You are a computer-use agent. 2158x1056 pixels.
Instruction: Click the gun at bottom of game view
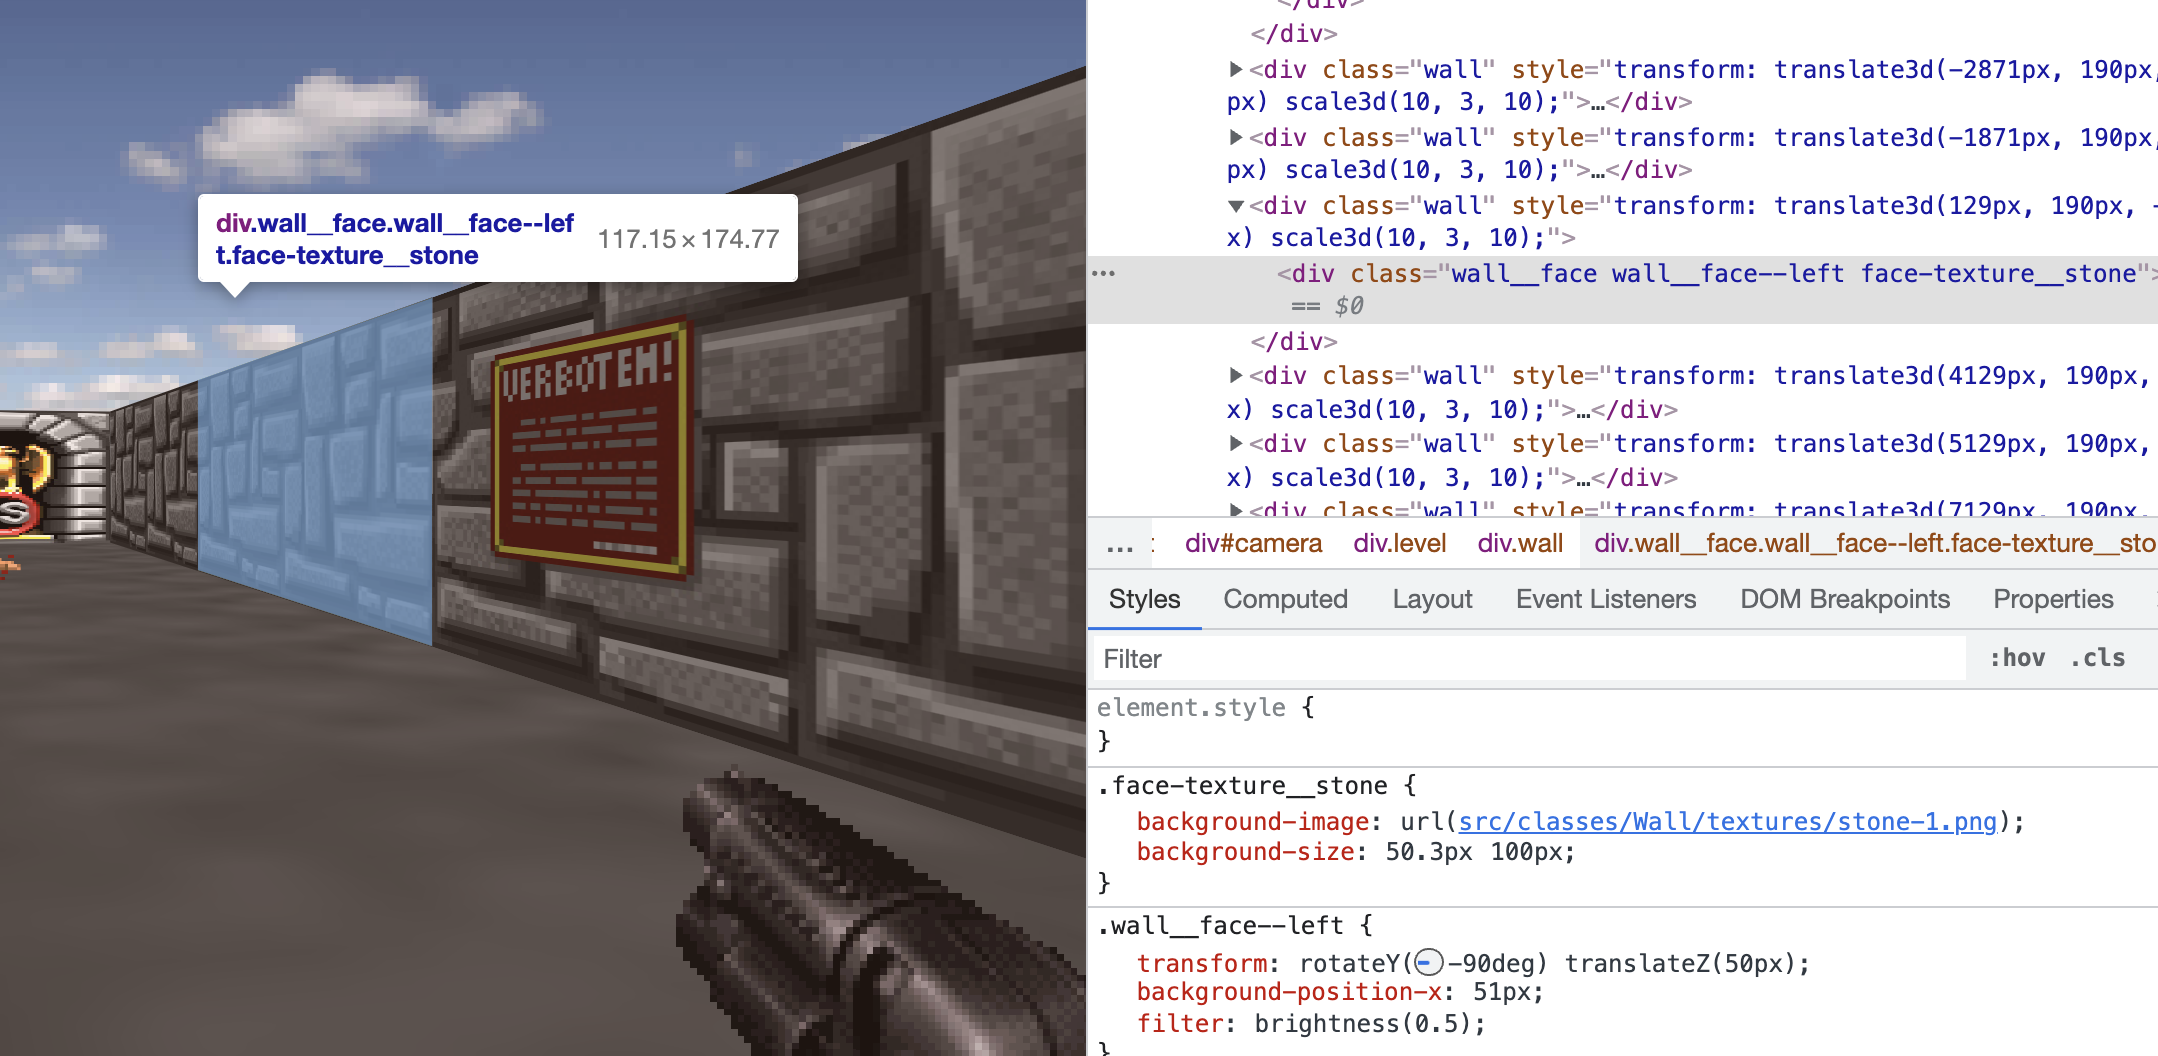[x=880, y=915]
